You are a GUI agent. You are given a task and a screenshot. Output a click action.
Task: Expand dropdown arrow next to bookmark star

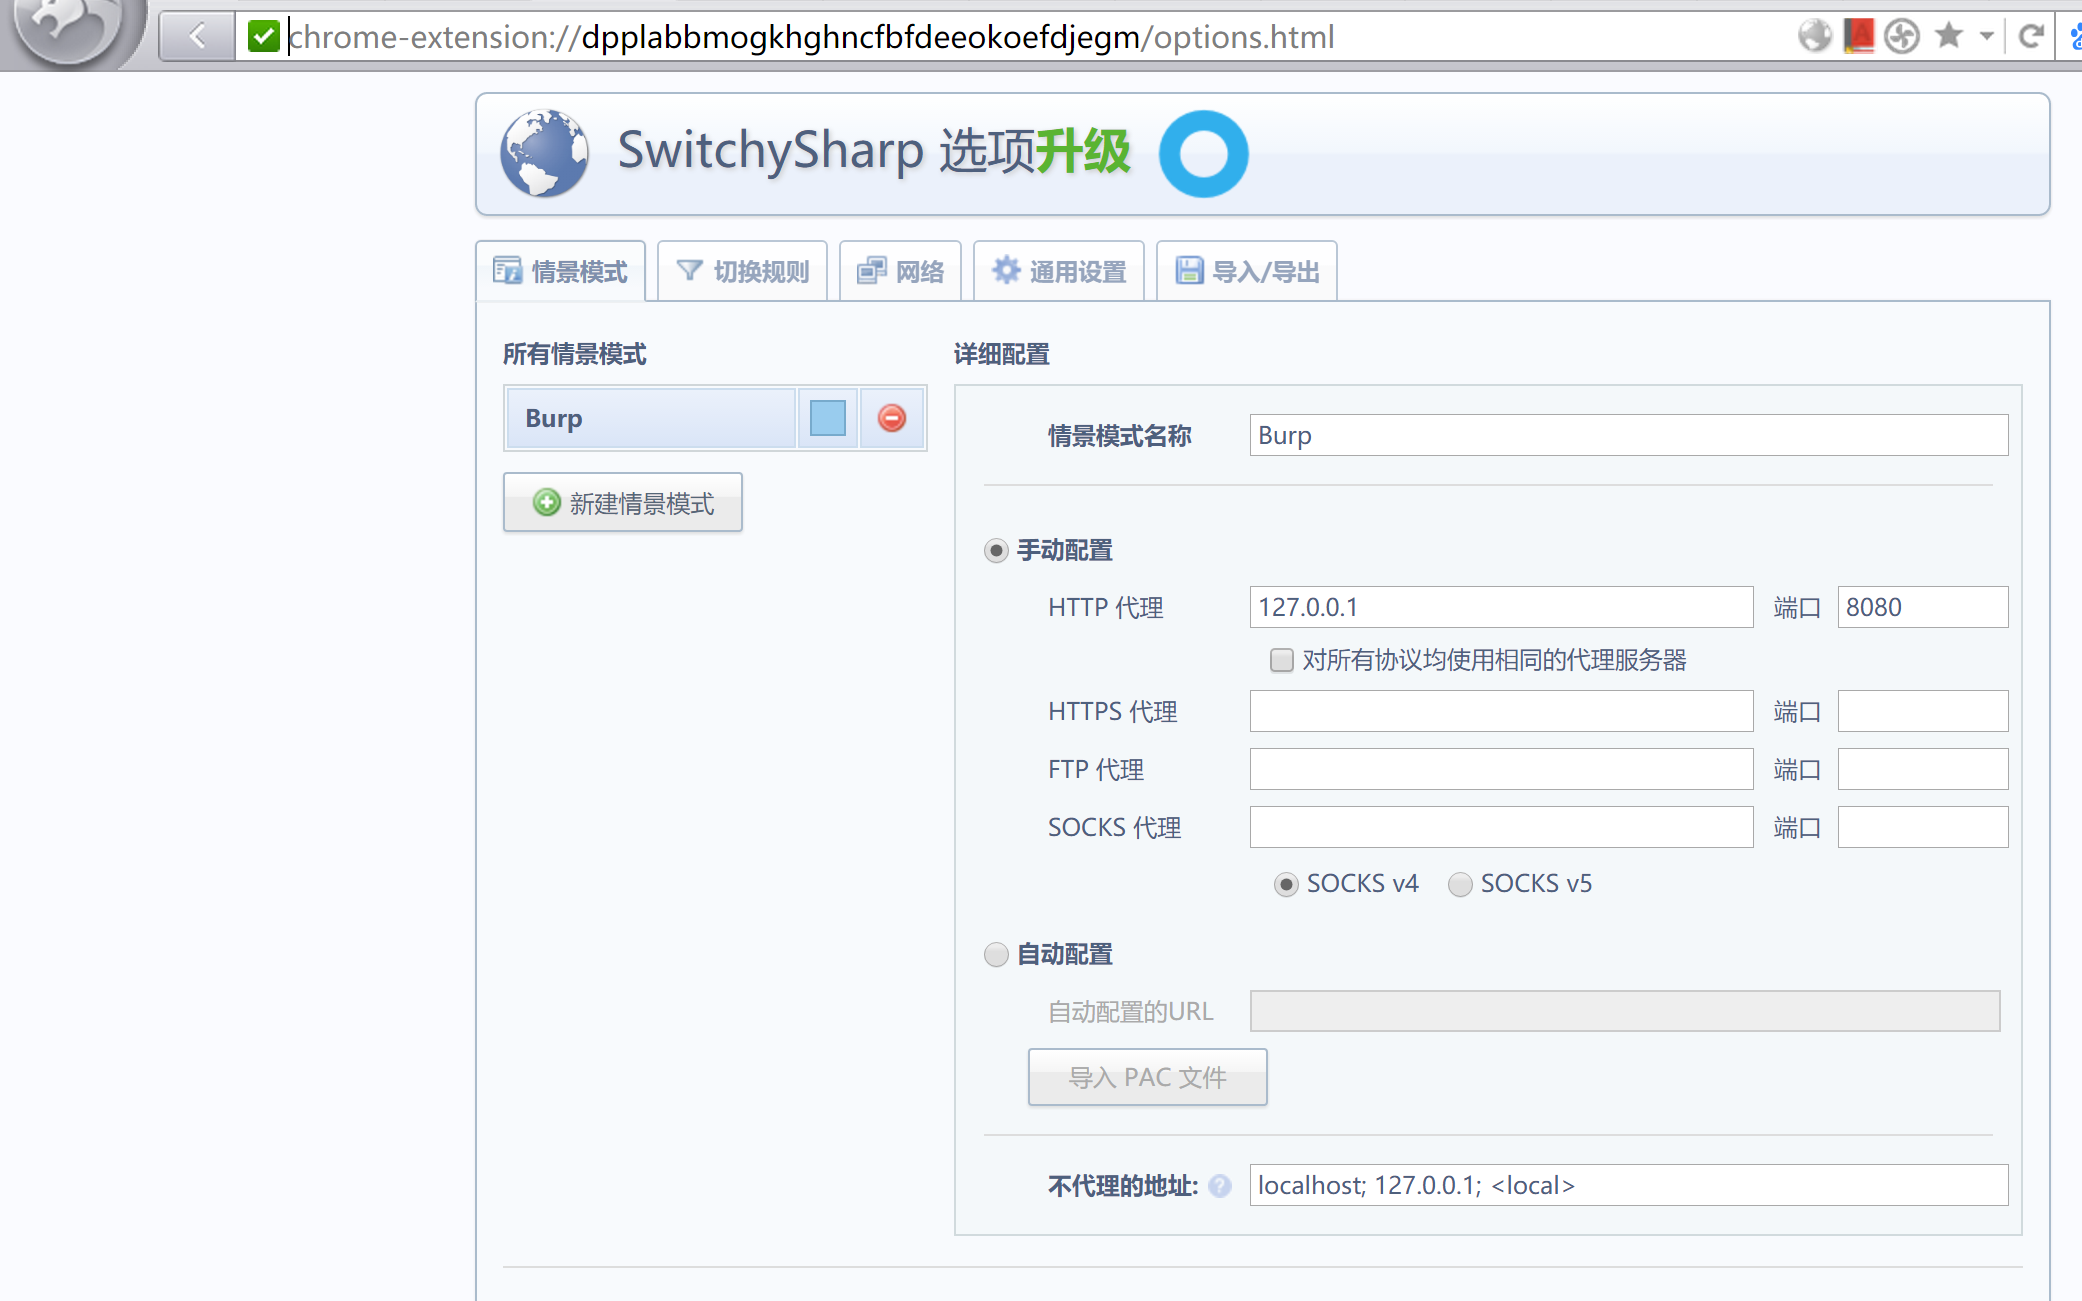1986,36
